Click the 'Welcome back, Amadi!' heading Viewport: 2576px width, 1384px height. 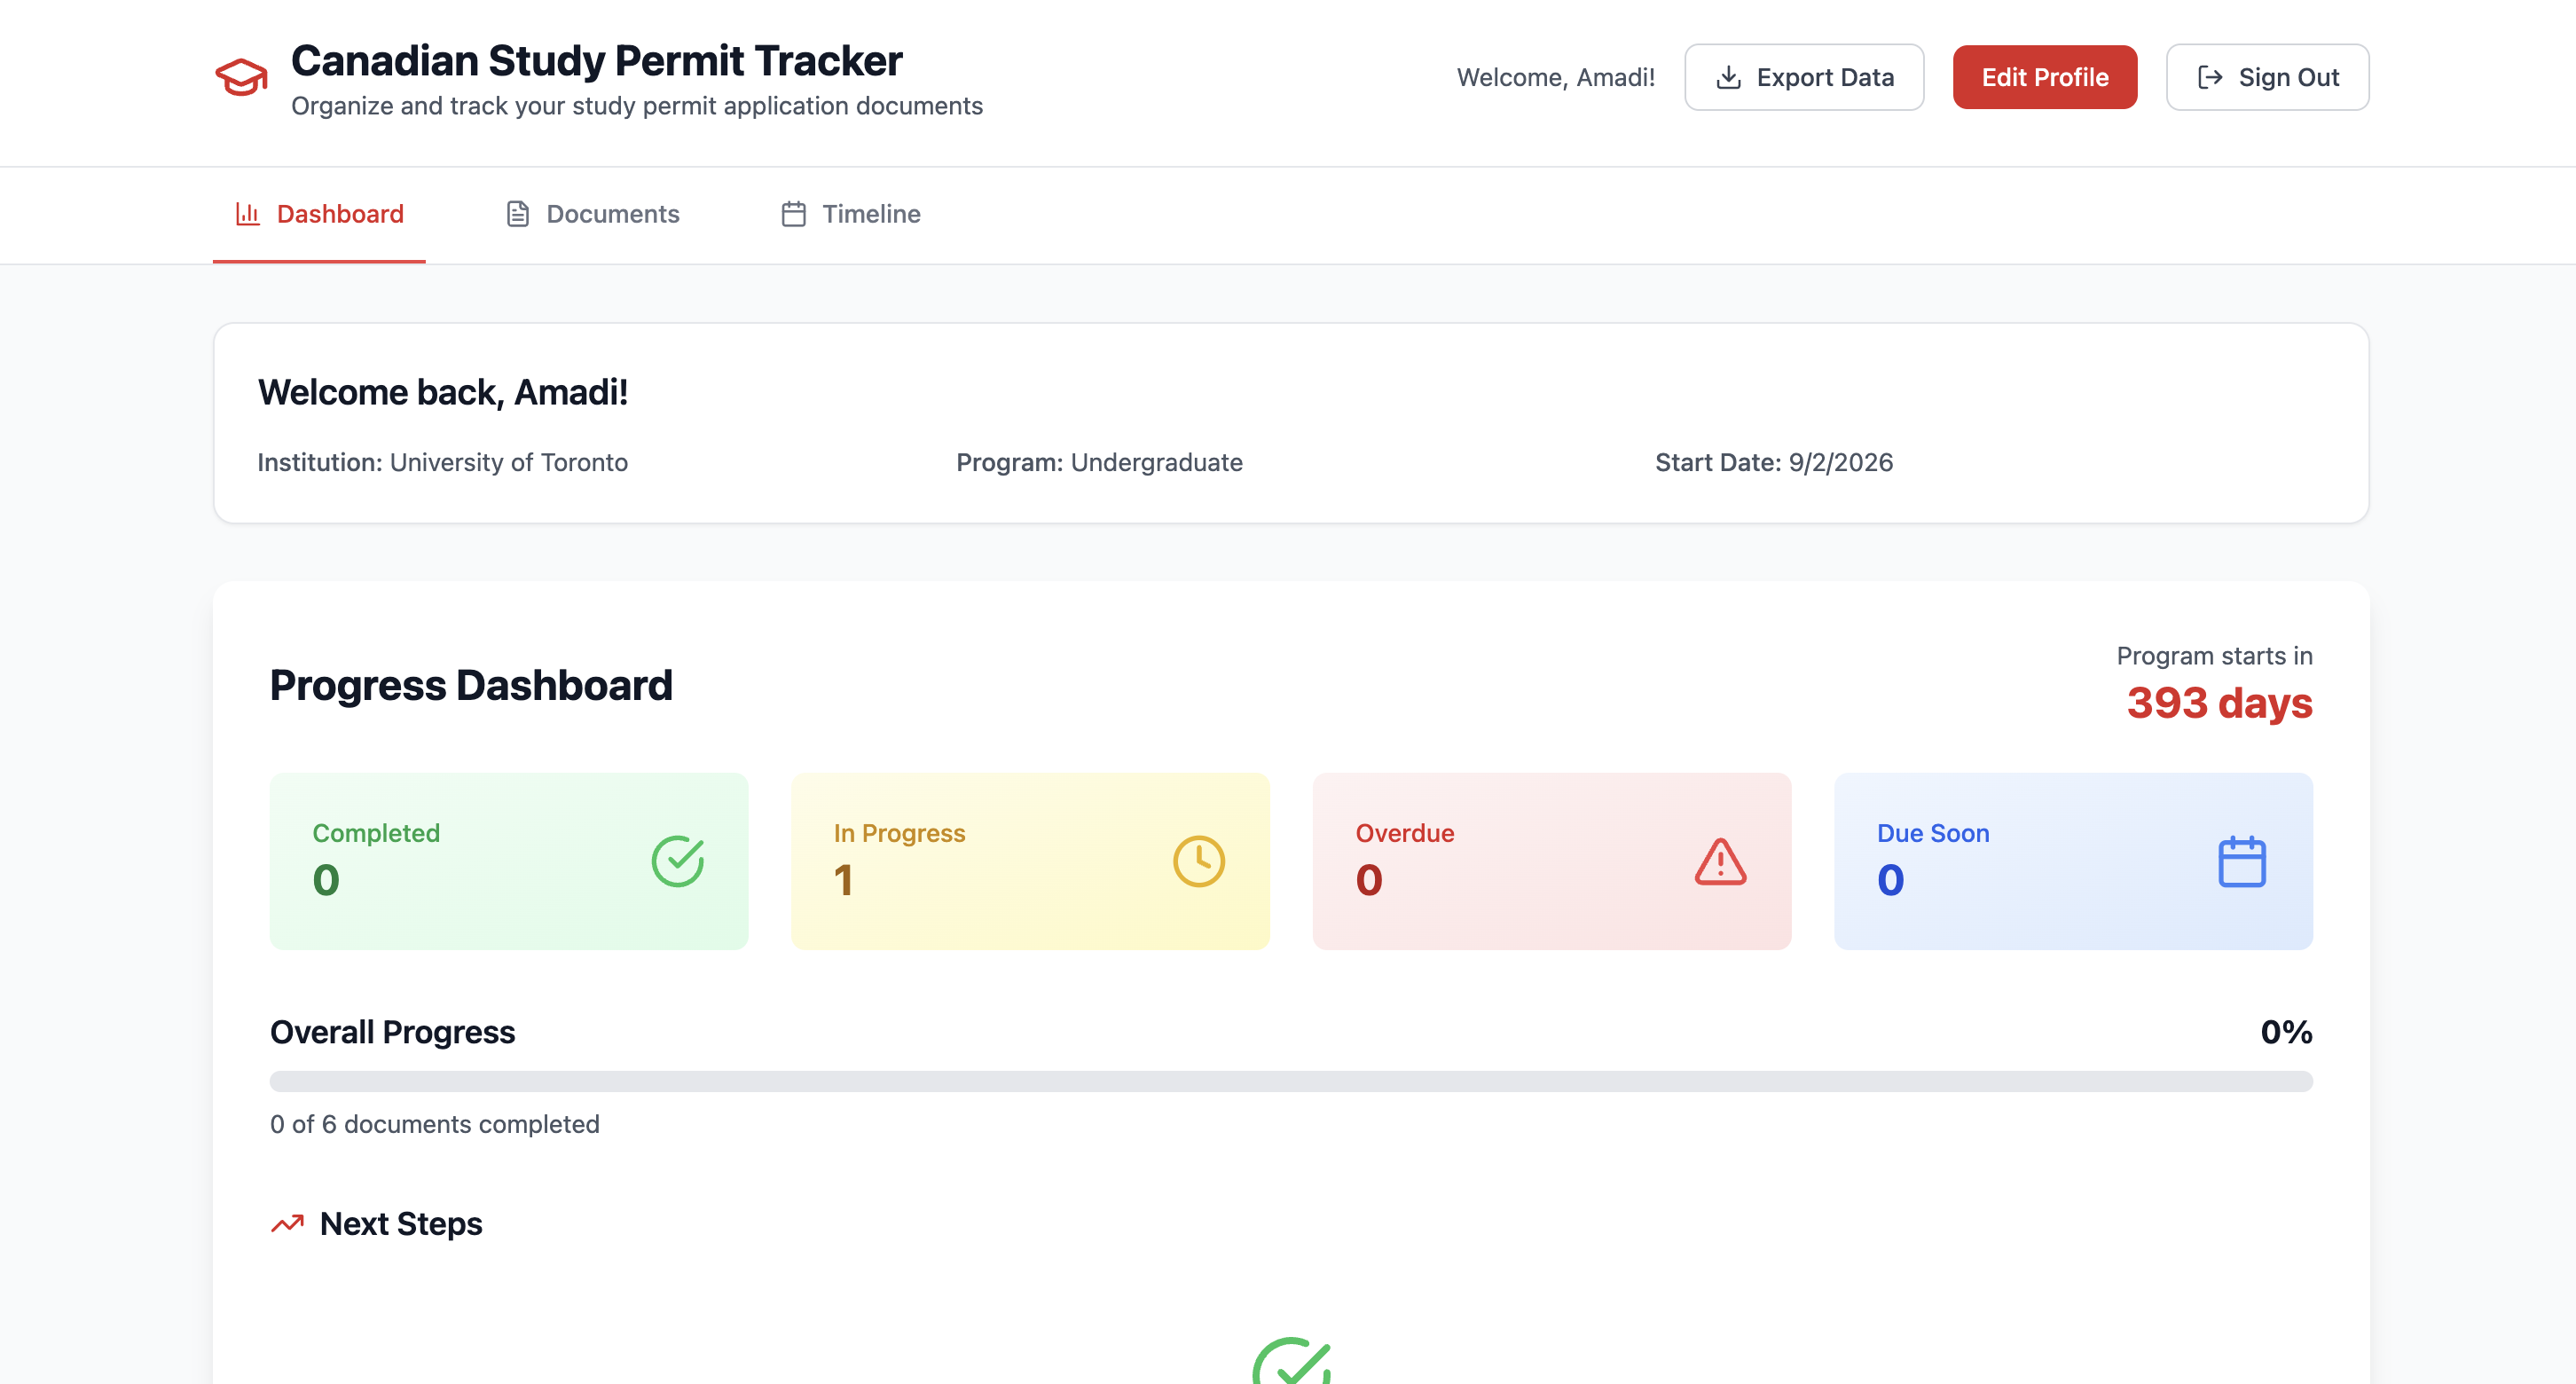tap(443, 392)
